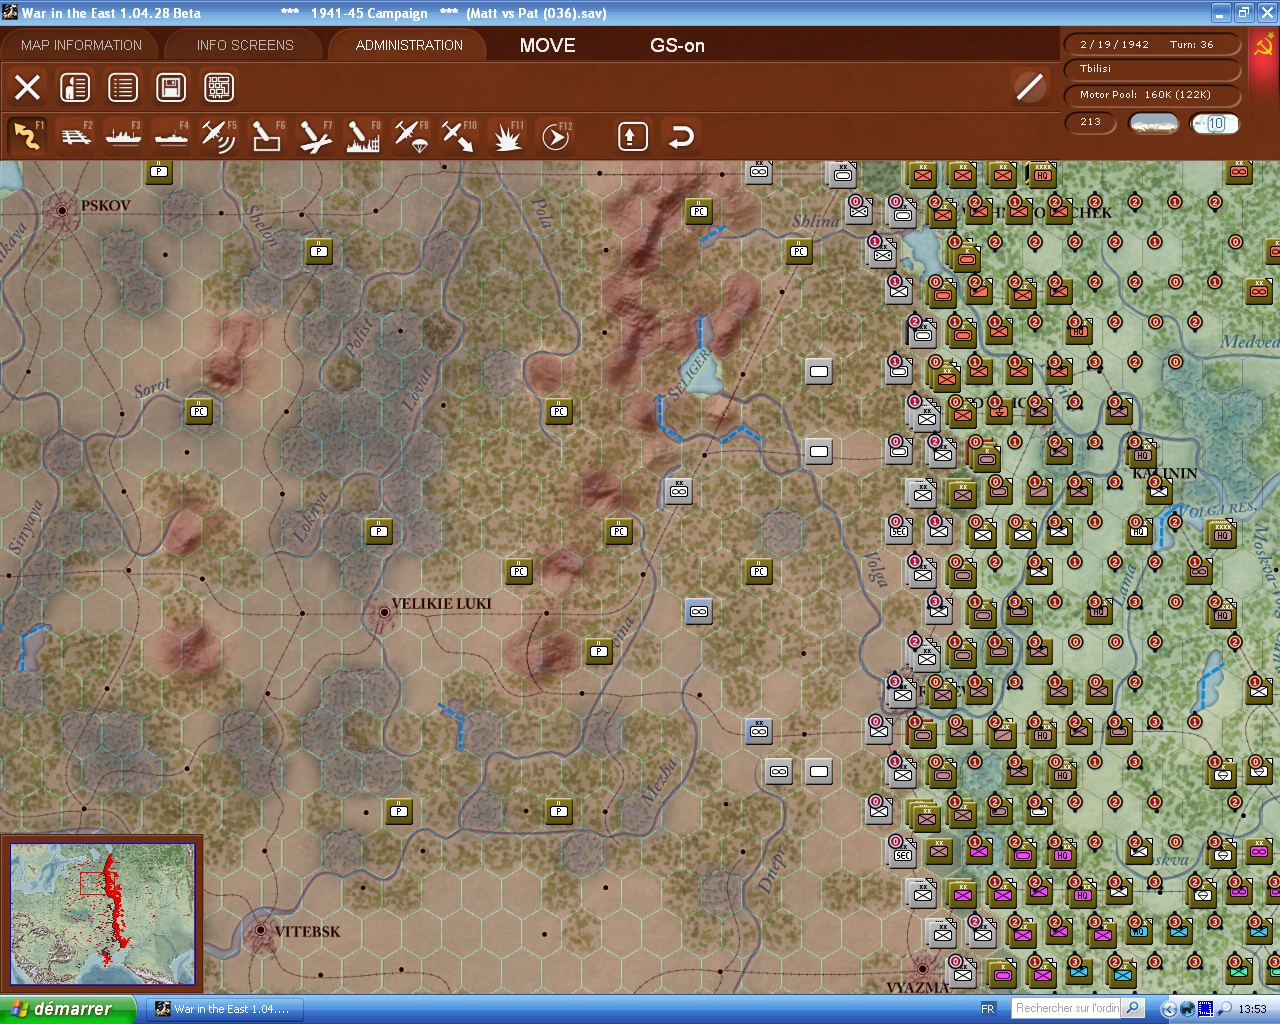1280x1024 pixels.
Task: Select the F4 amphibious transport icon
Action: click(171, 136)
